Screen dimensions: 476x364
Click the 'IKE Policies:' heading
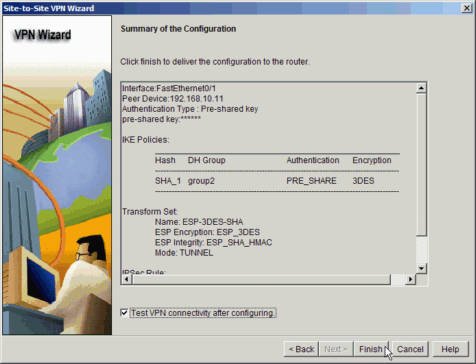click(146, 140)
